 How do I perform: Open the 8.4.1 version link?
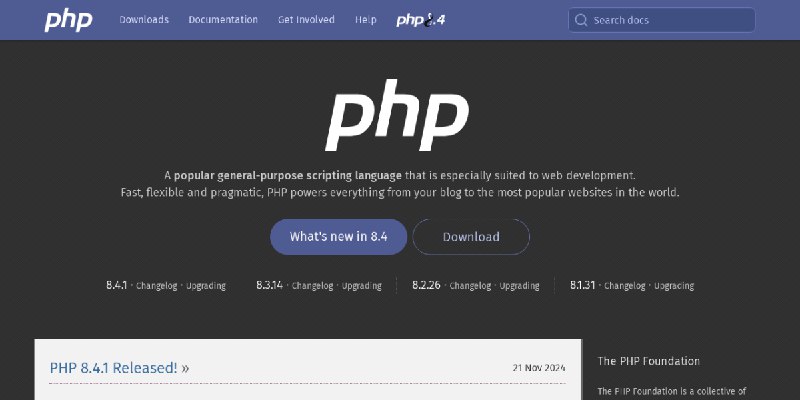116,285
